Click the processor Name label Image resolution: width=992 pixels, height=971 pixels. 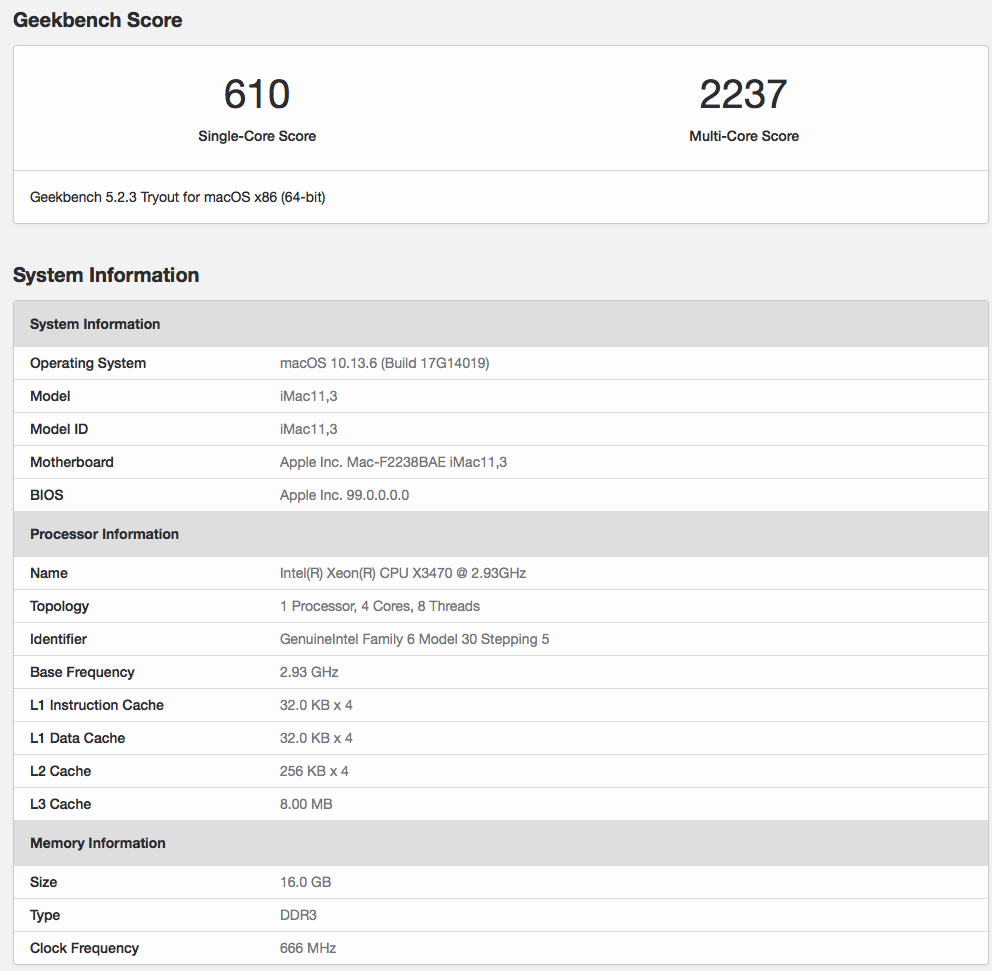tap(49, 573)
